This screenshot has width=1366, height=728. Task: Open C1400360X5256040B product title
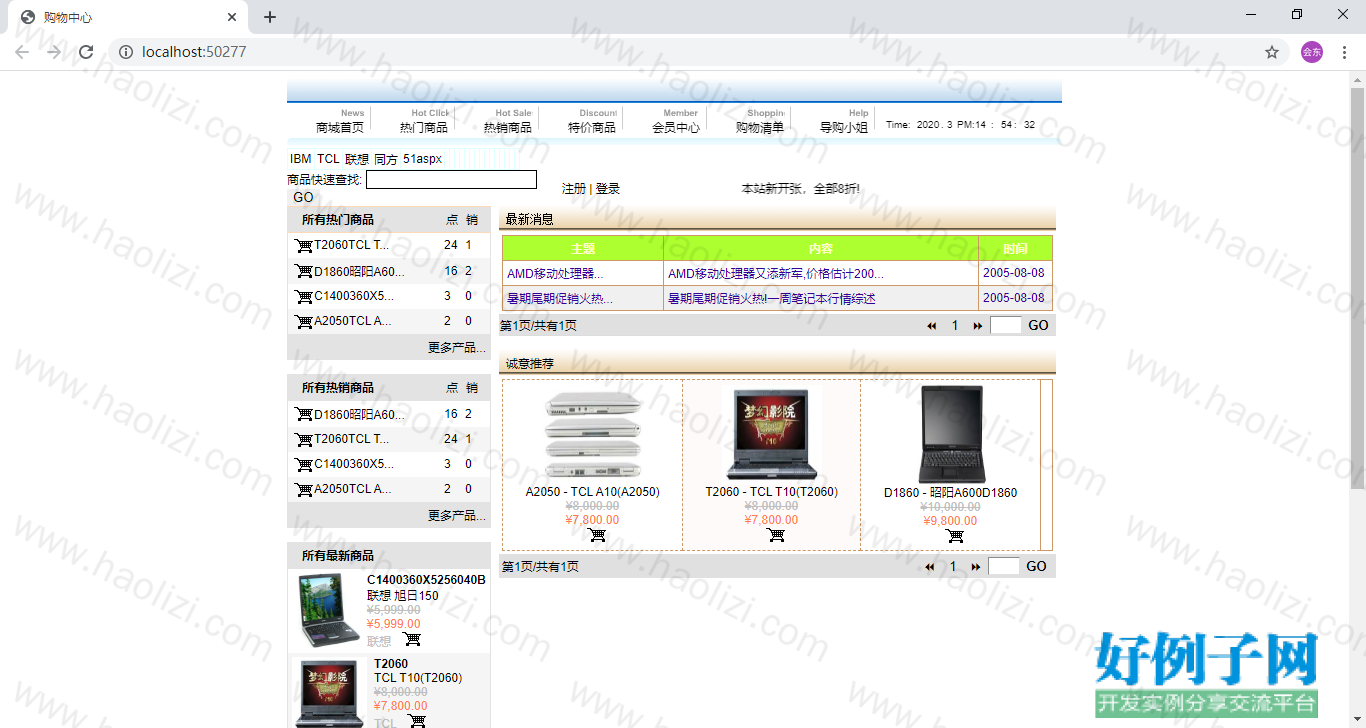(426, 580)
